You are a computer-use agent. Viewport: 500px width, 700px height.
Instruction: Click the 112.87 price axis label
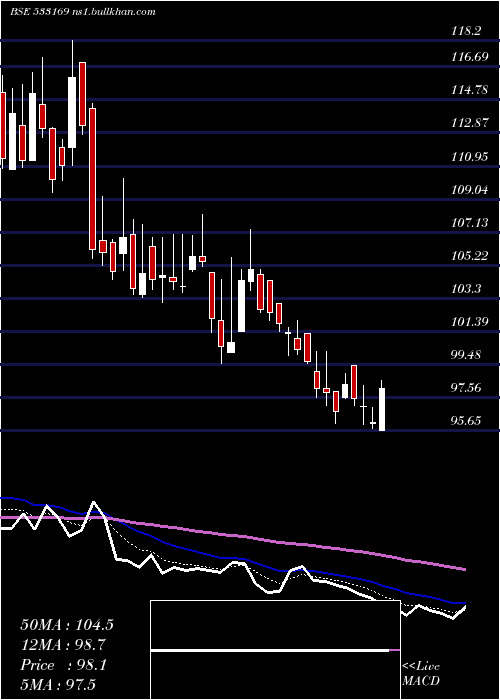(469, 123)
